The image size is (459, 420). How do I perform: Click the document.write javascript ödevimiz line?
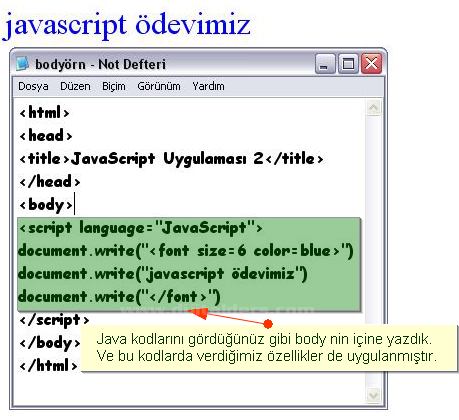coord(163,274)
